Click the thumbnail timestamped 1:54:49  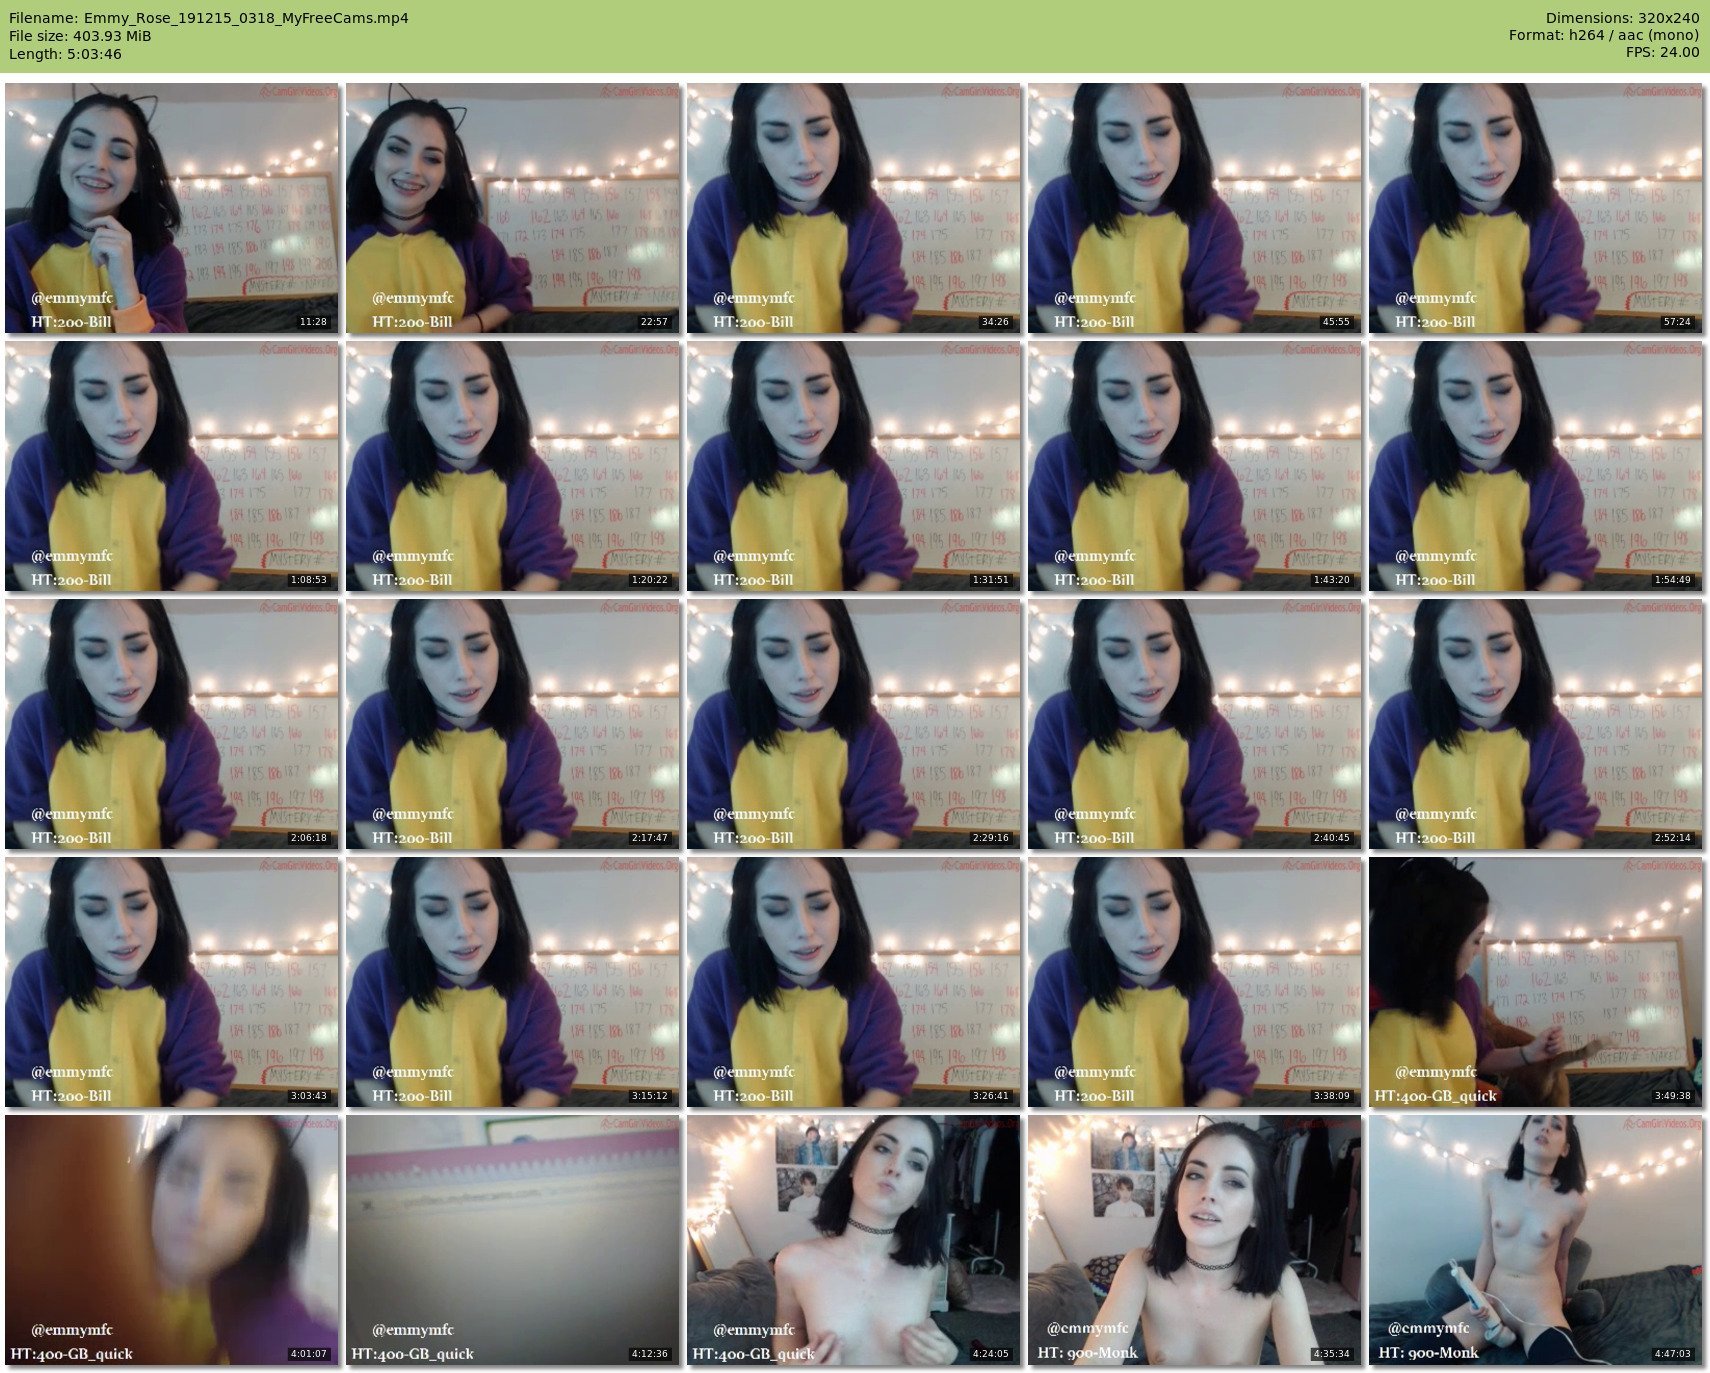(x=1535, y=466)
